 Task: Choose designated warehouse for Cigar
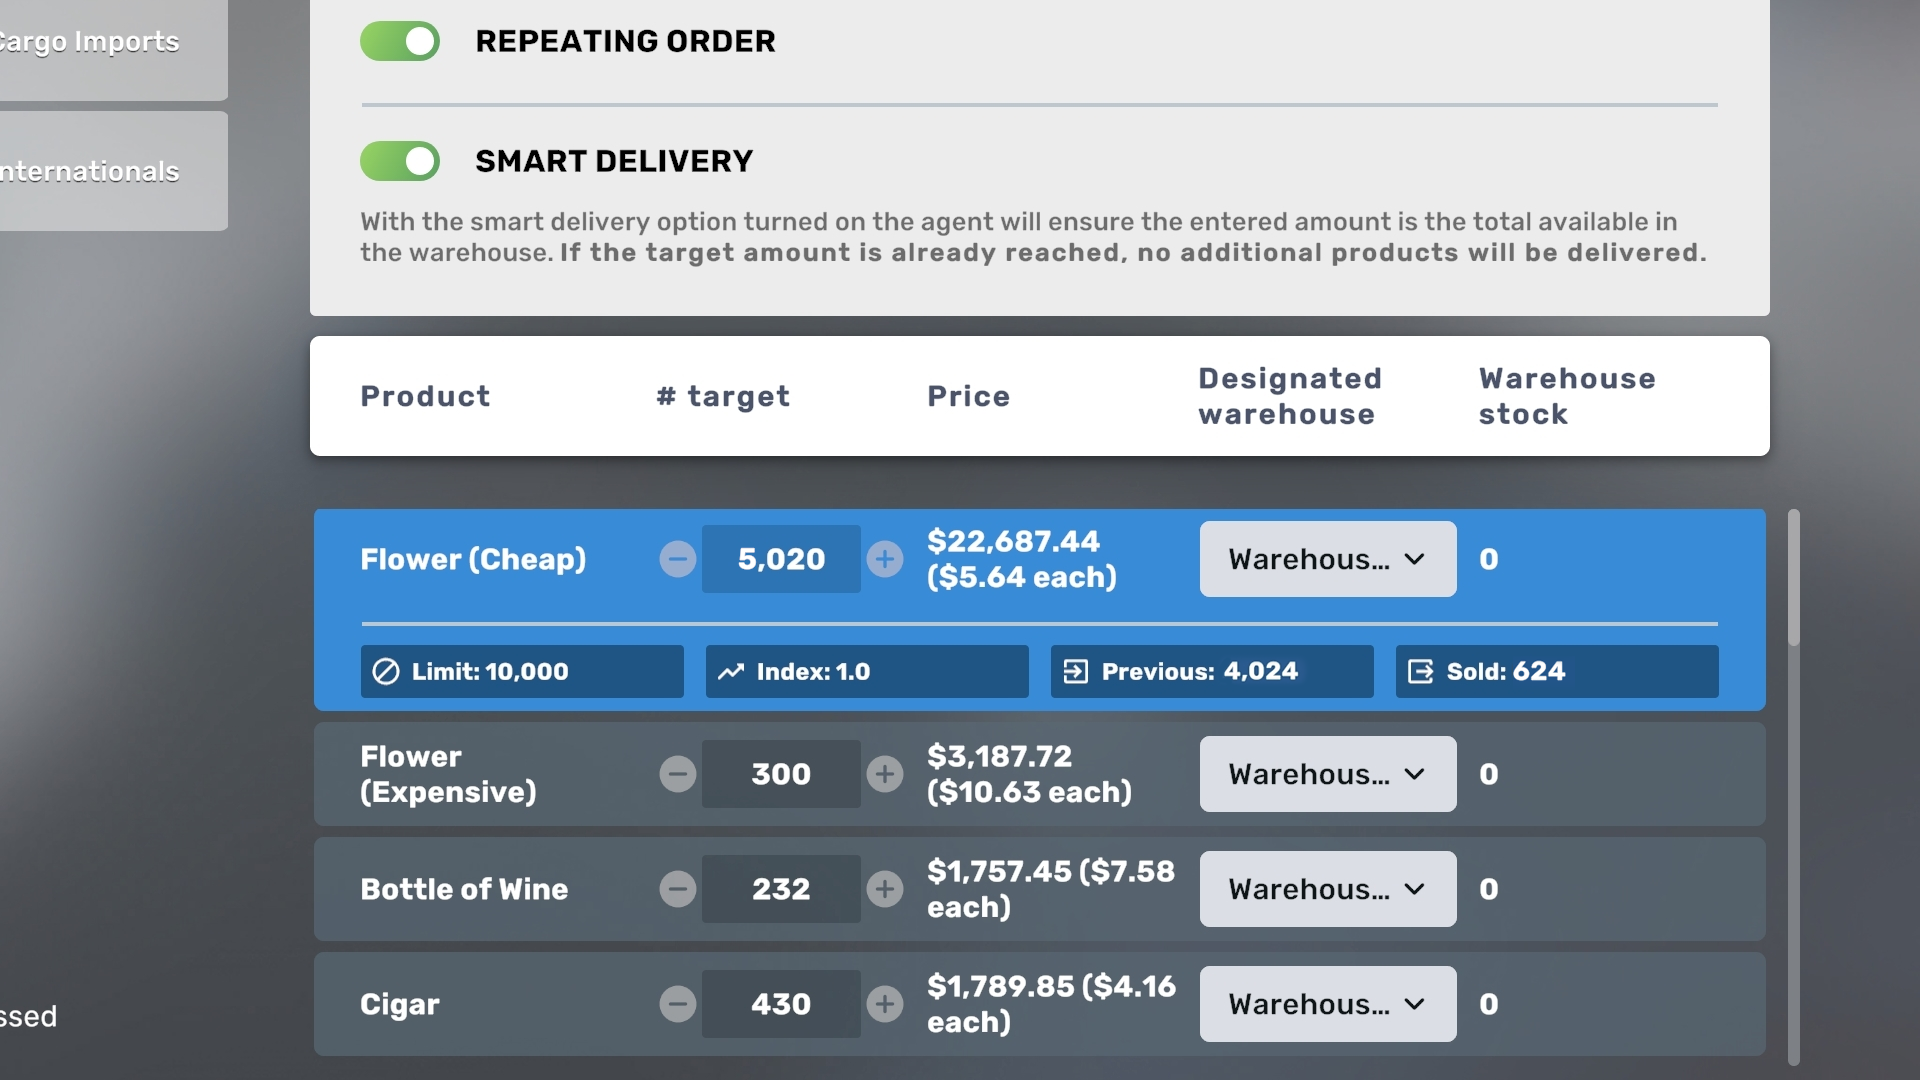coord(1328,1004)
